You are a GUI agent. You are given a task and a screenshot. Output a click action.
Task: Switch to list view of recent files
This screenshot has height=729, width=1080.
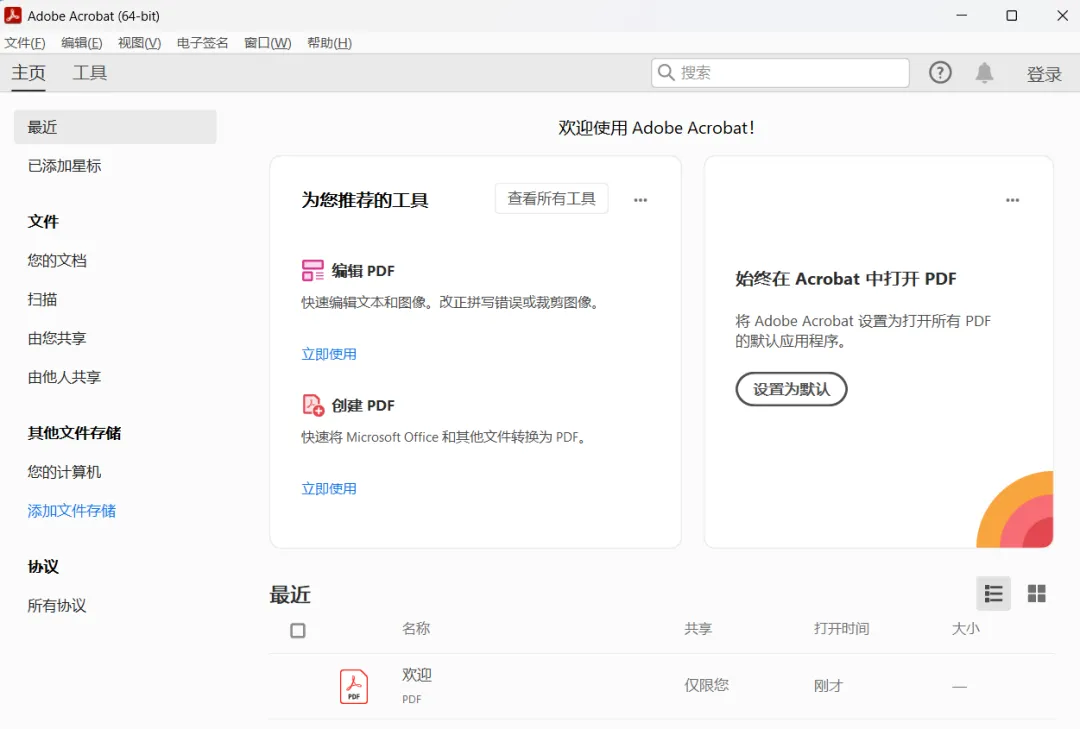(x=993, y=593)
